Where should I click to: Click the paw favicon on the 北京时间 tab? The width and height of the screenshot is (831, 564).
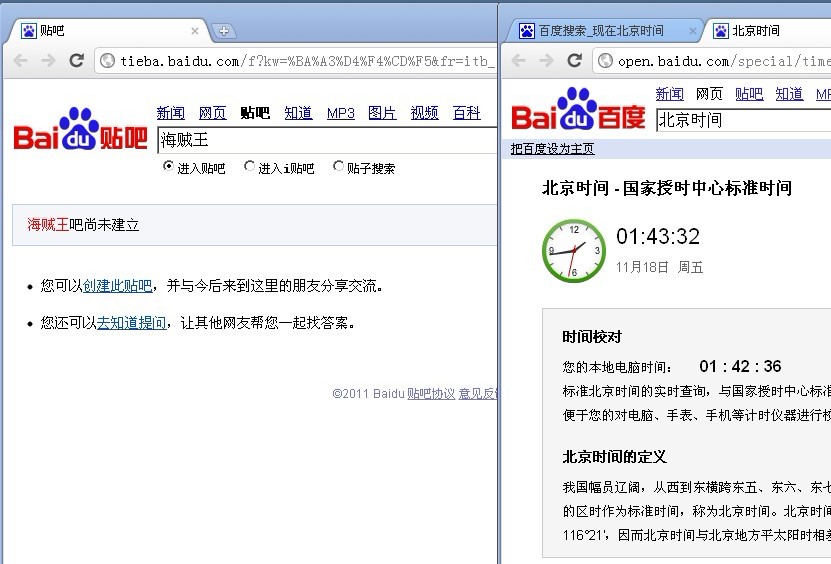(x=721, y=31)
